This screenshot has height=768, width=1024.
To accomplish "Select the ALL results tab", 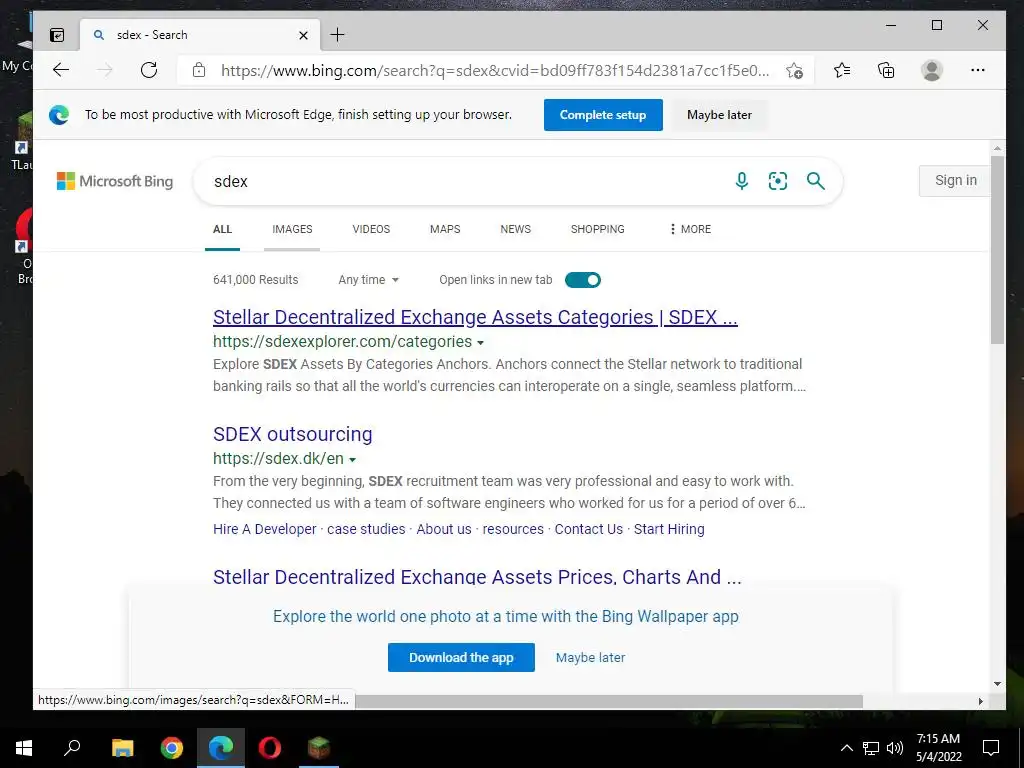I will pyautogui.click(x=222, y=229).
